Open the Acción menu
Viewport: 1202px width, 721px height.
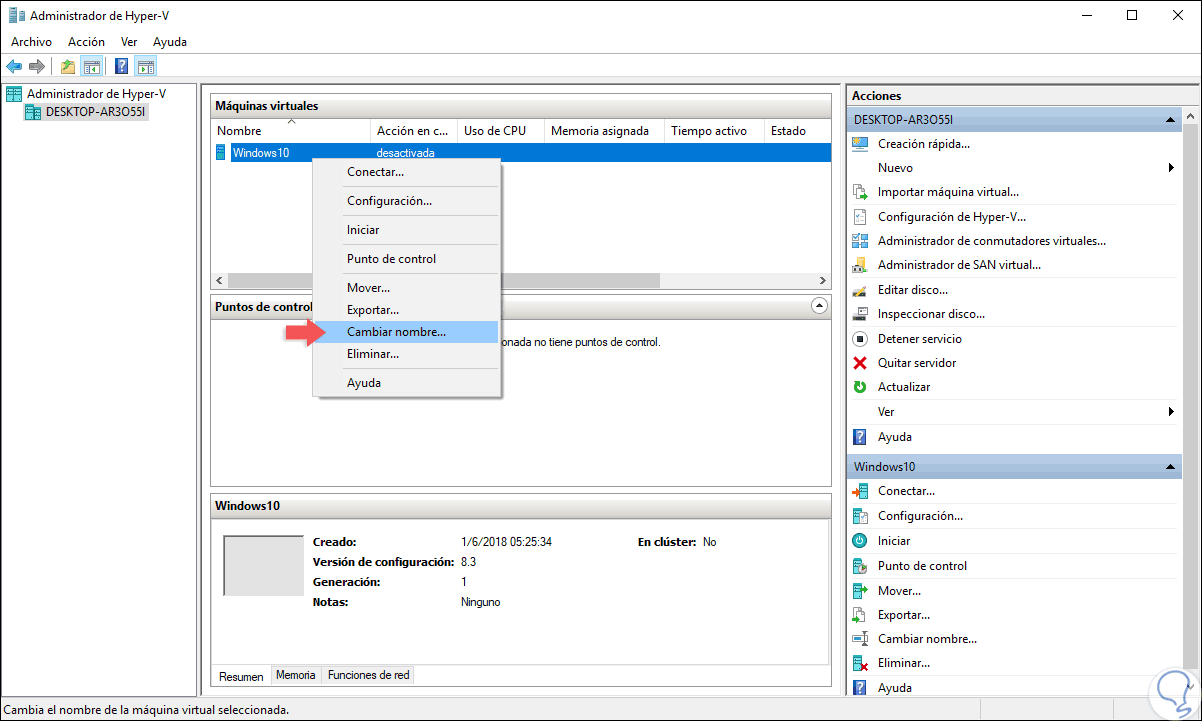click(86, 42)
